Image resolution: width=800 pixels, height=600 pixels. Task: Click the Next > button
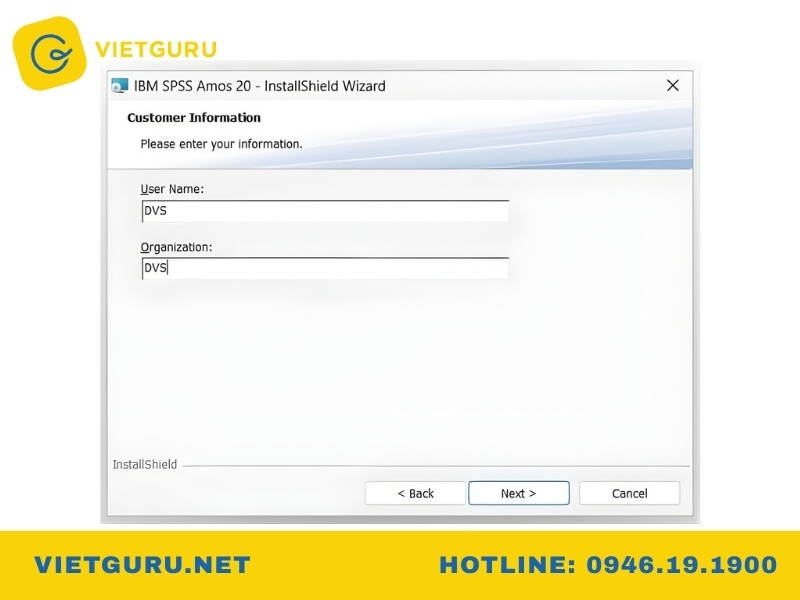[518, 493]
